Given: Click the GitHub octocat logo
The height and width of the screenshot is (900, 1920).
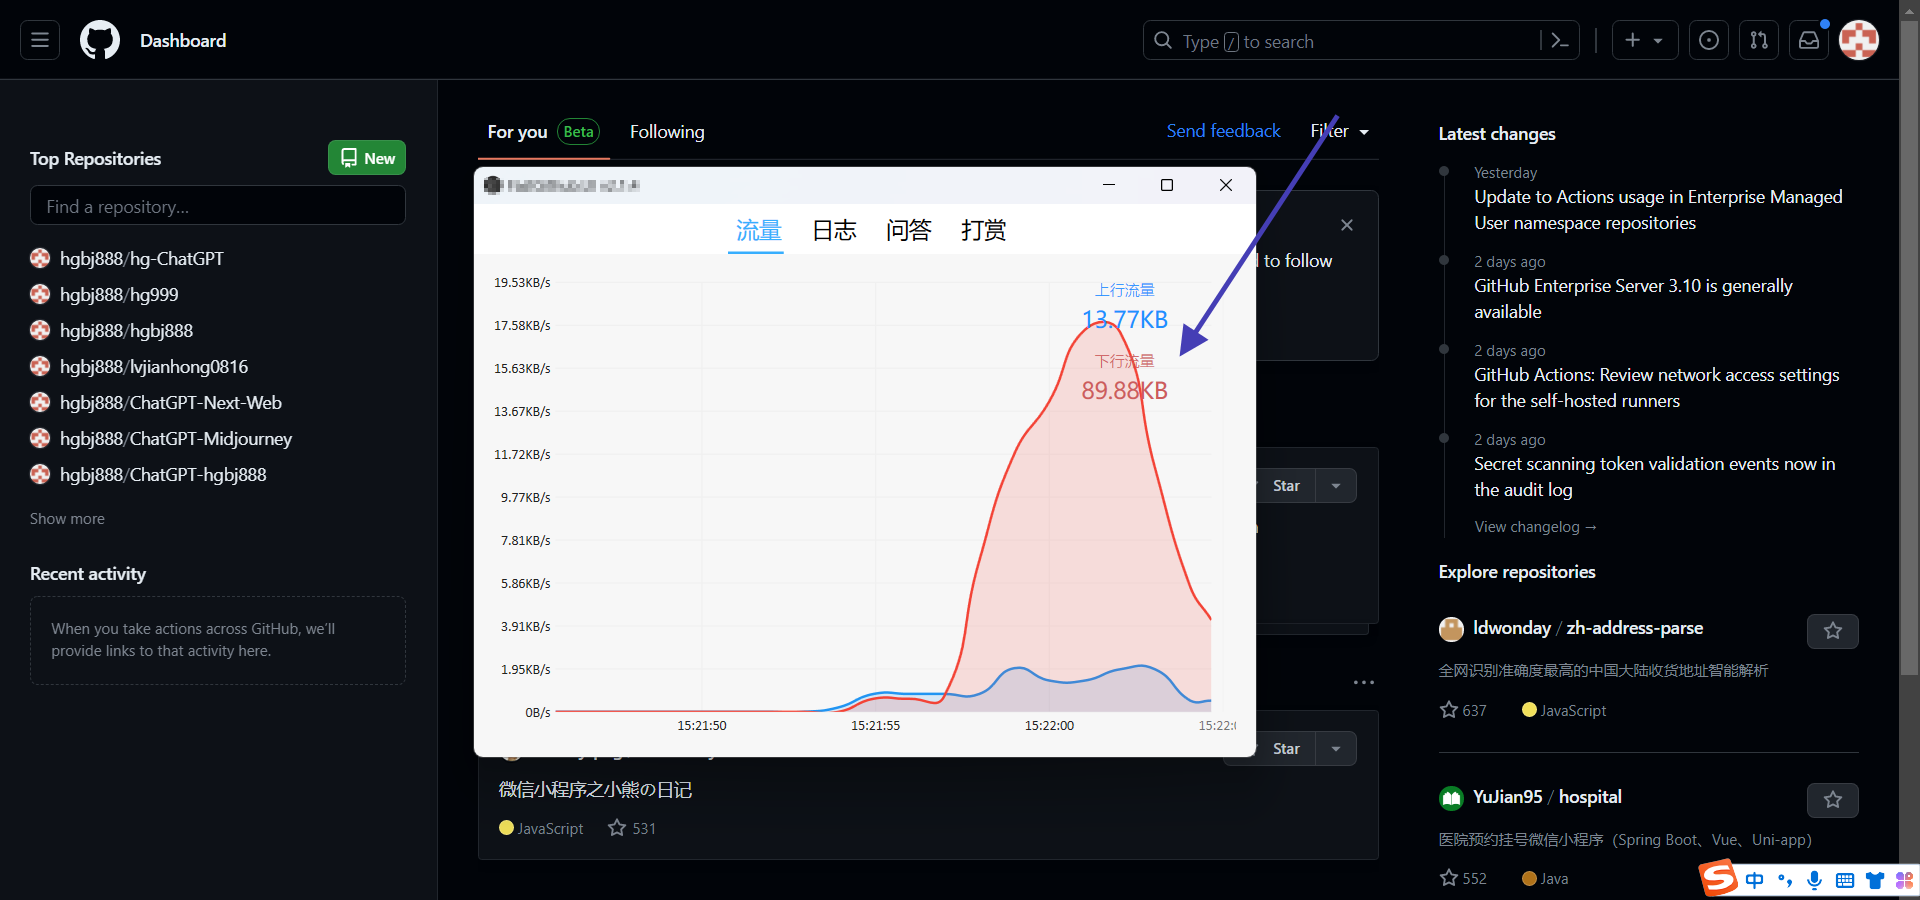Looking at the screenshot, I should click(99, 40).
